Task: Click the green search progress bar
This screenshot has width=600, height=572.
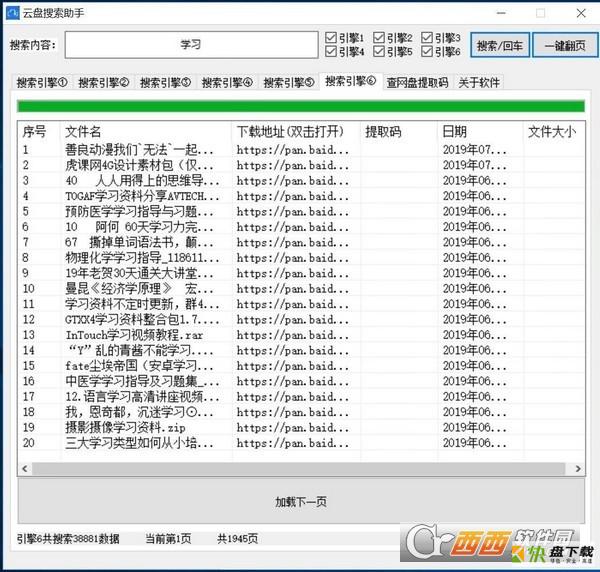Action: point(301,106)
